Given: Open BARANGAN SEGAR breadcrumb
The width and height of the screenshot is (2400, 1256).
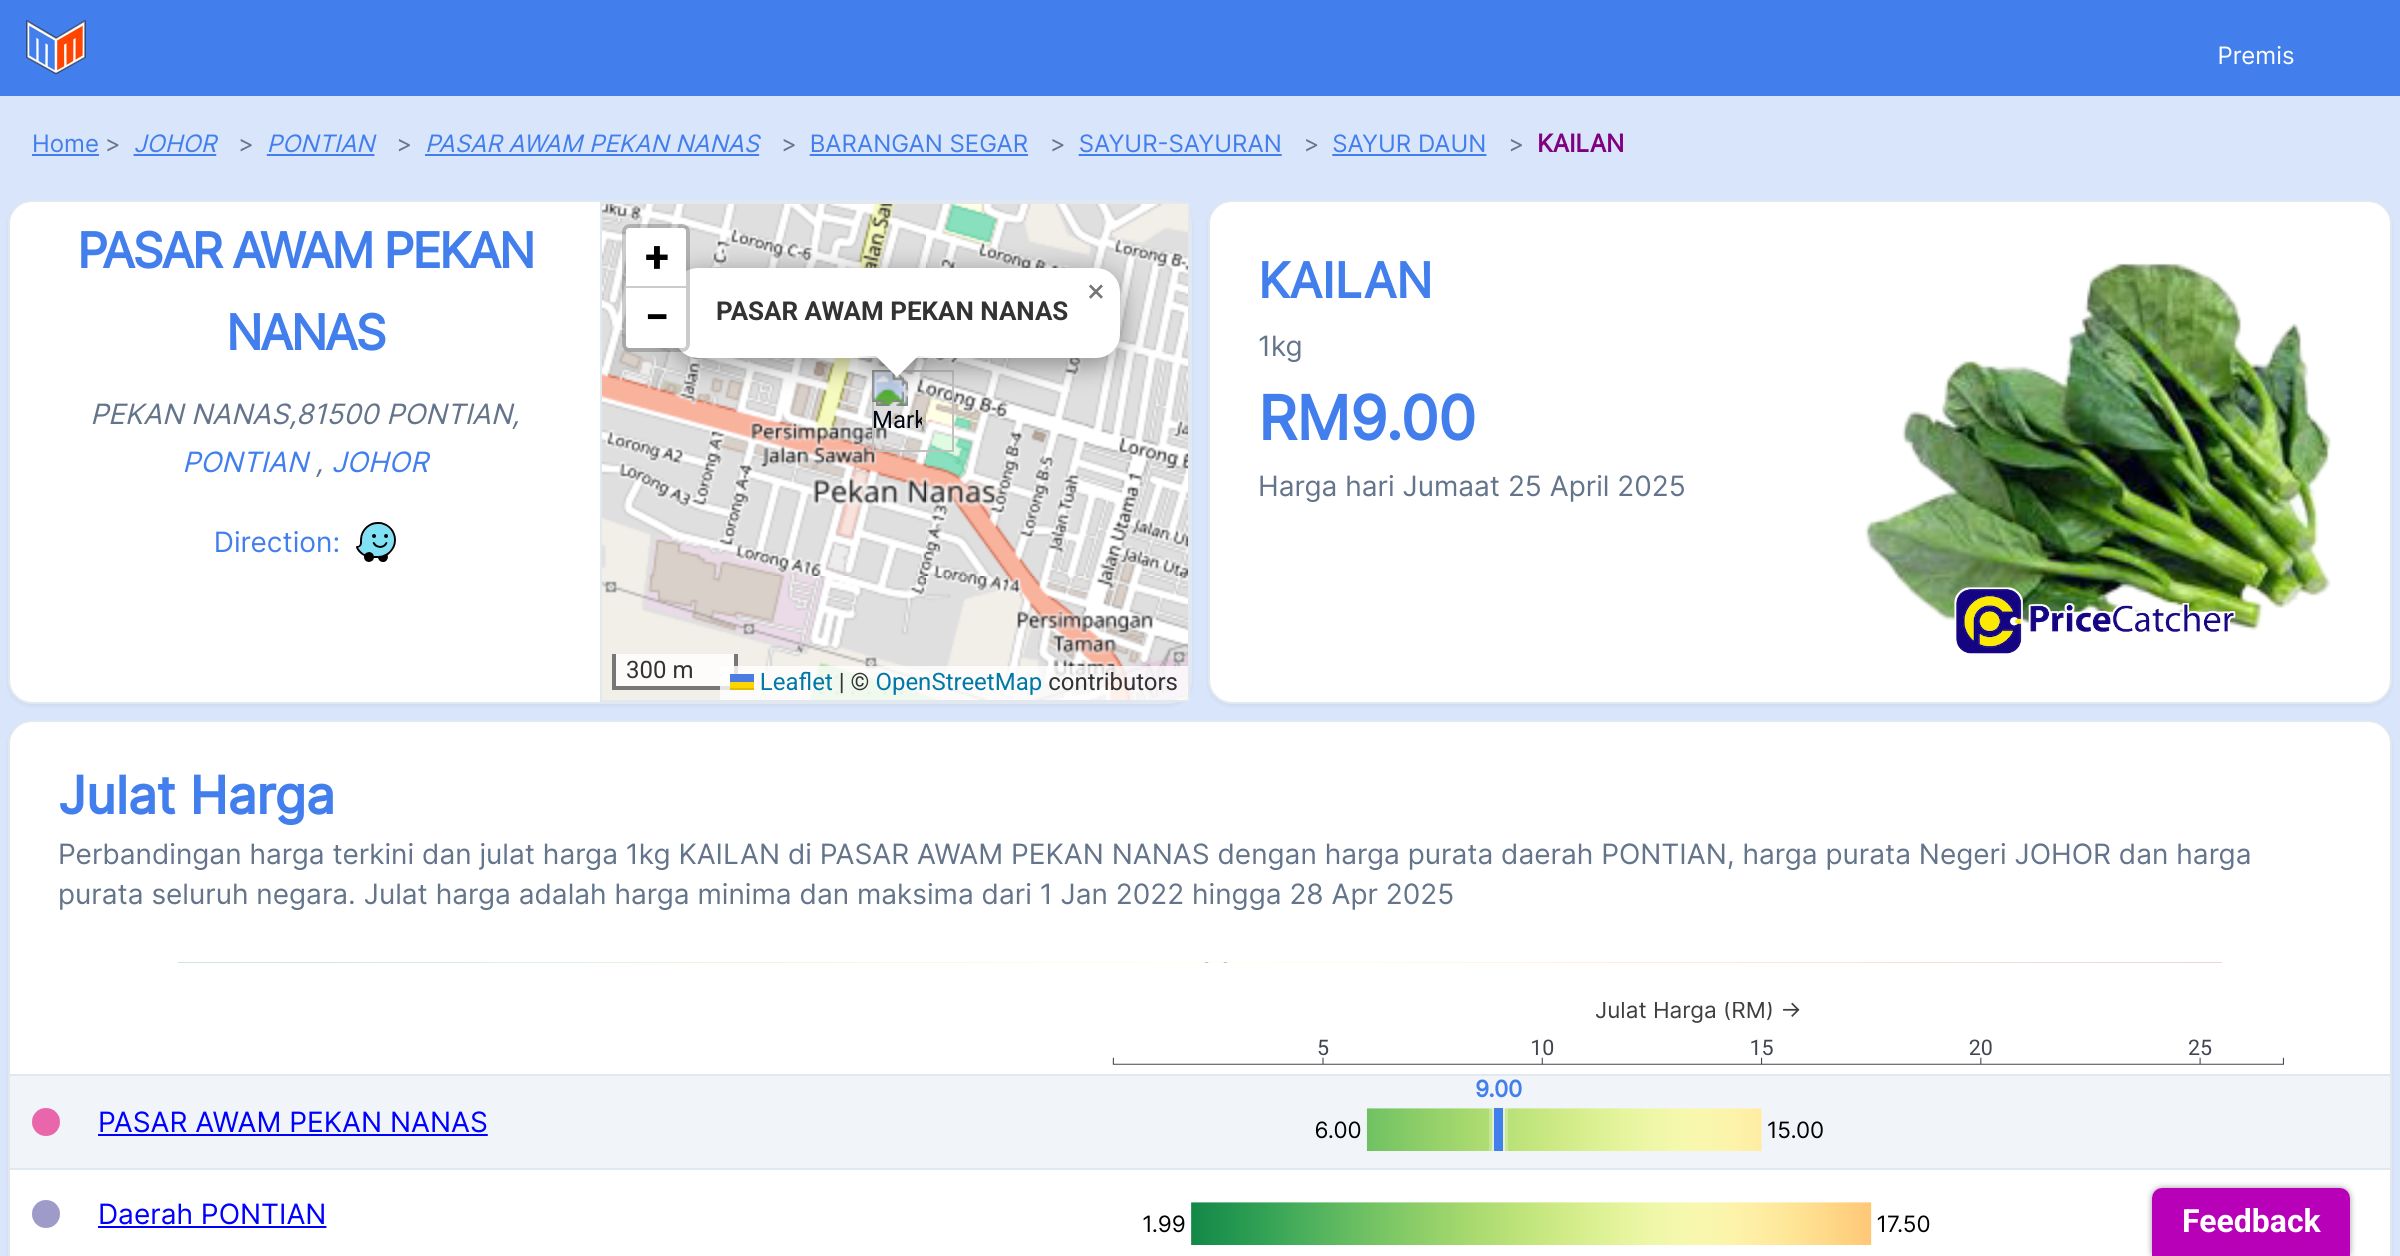Looking at the screenshot, I should tap(918, 144).
